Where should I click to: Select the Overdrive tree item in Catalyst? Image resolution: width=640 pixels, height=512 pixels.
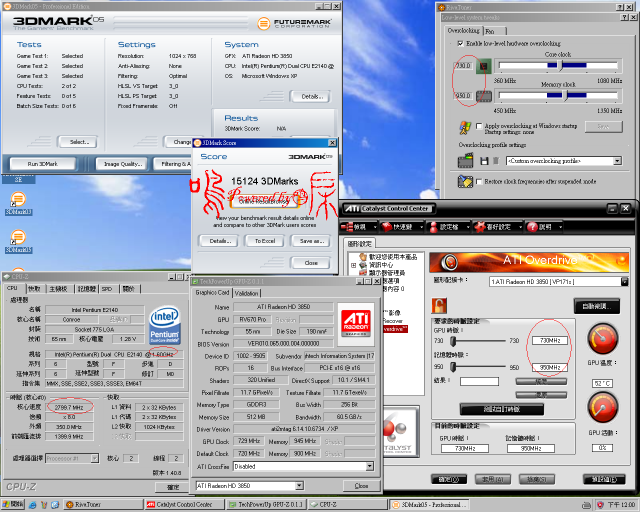395,329
